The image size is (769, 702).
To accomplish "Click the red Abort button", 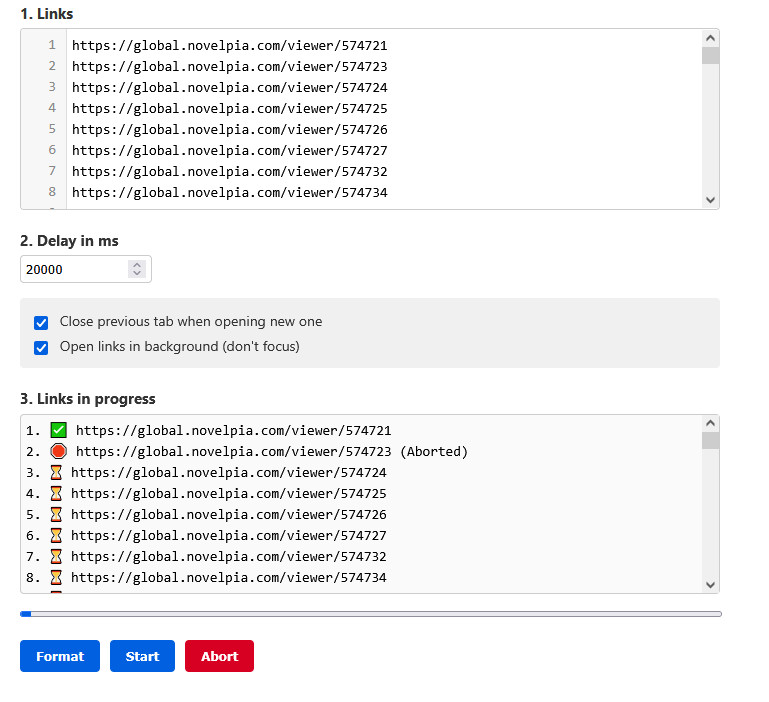I will [219, 656].
